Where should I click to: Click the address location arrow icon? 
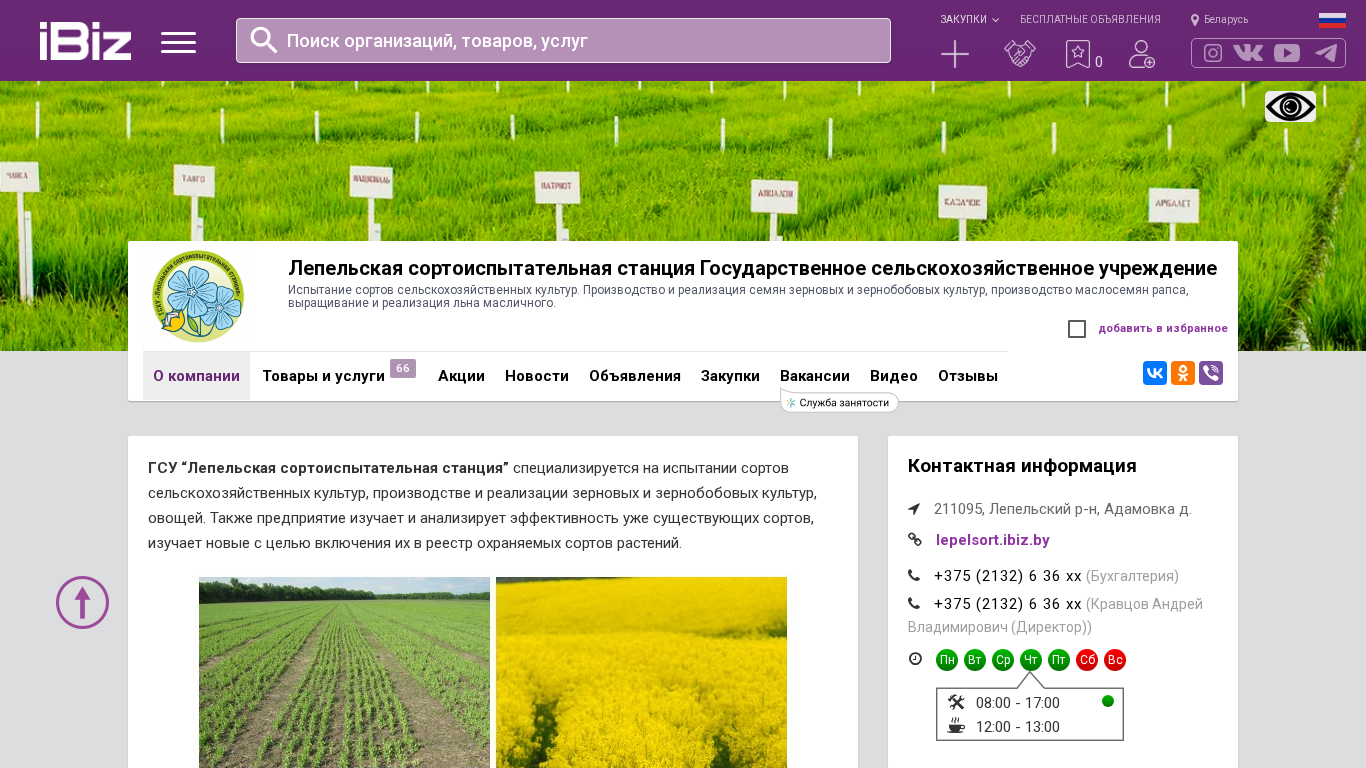click(914, 509)
